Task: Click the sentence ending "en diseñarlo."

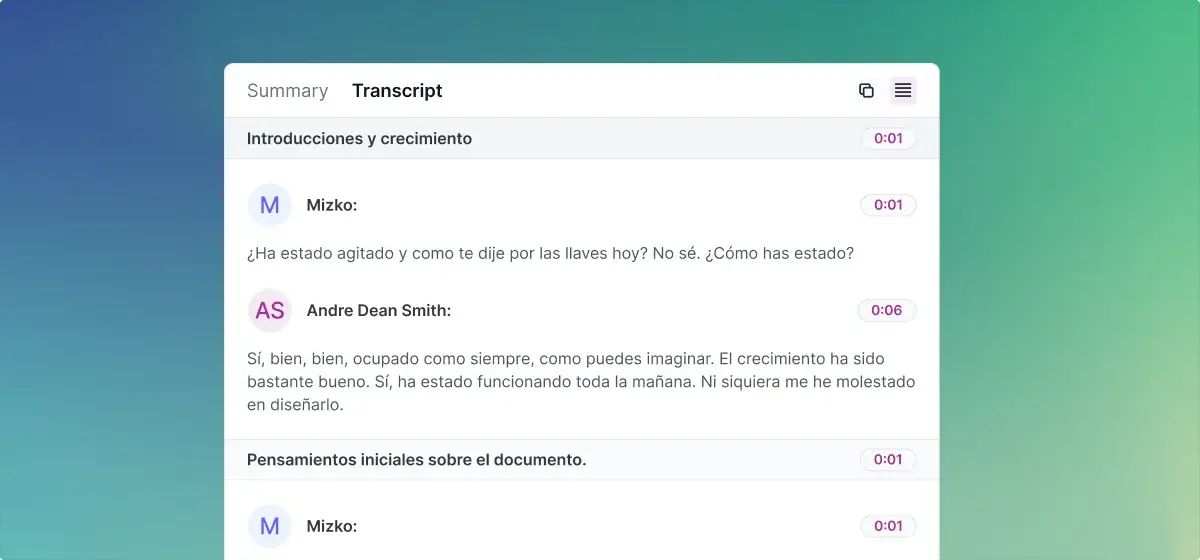Action: pos(295,405)
